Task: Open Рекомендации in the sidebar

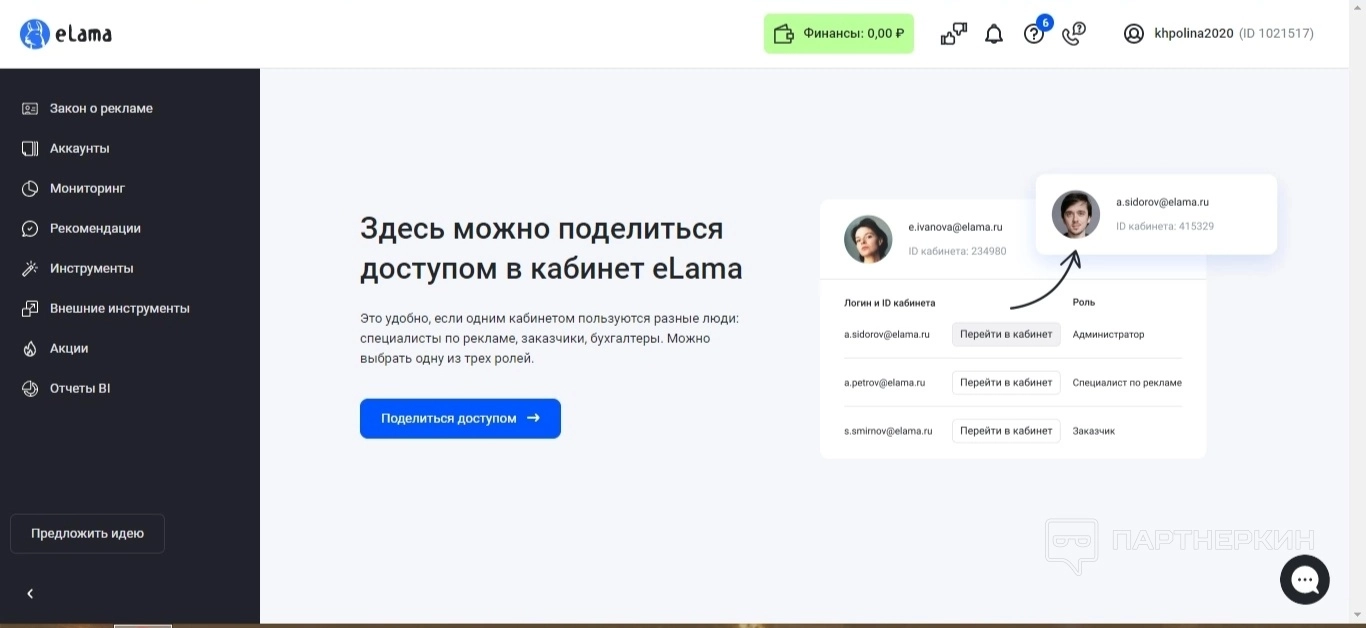Action: tap(95, 228)
